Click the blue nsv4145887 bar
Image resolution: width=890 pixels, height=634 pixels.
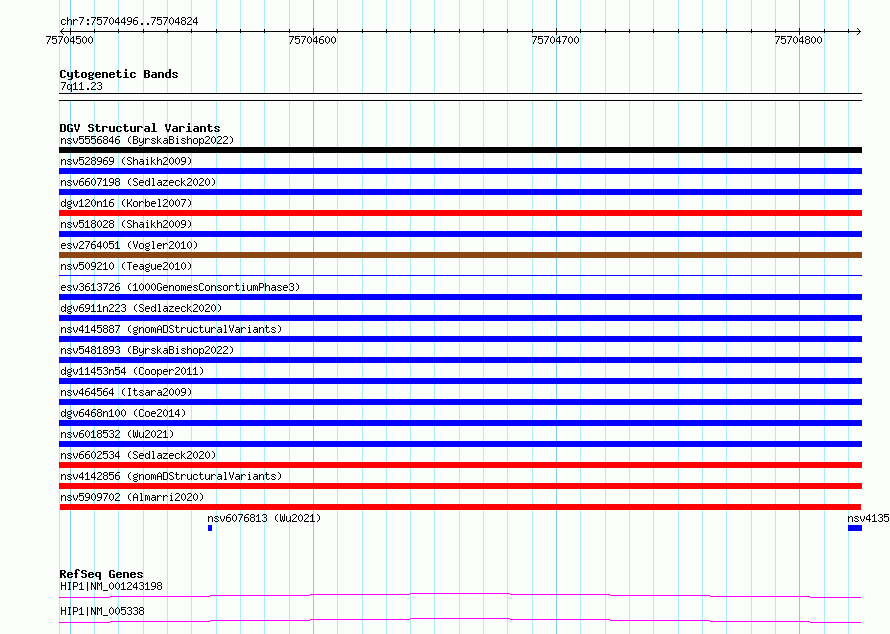pyautogui.click(x=460, y=339)
